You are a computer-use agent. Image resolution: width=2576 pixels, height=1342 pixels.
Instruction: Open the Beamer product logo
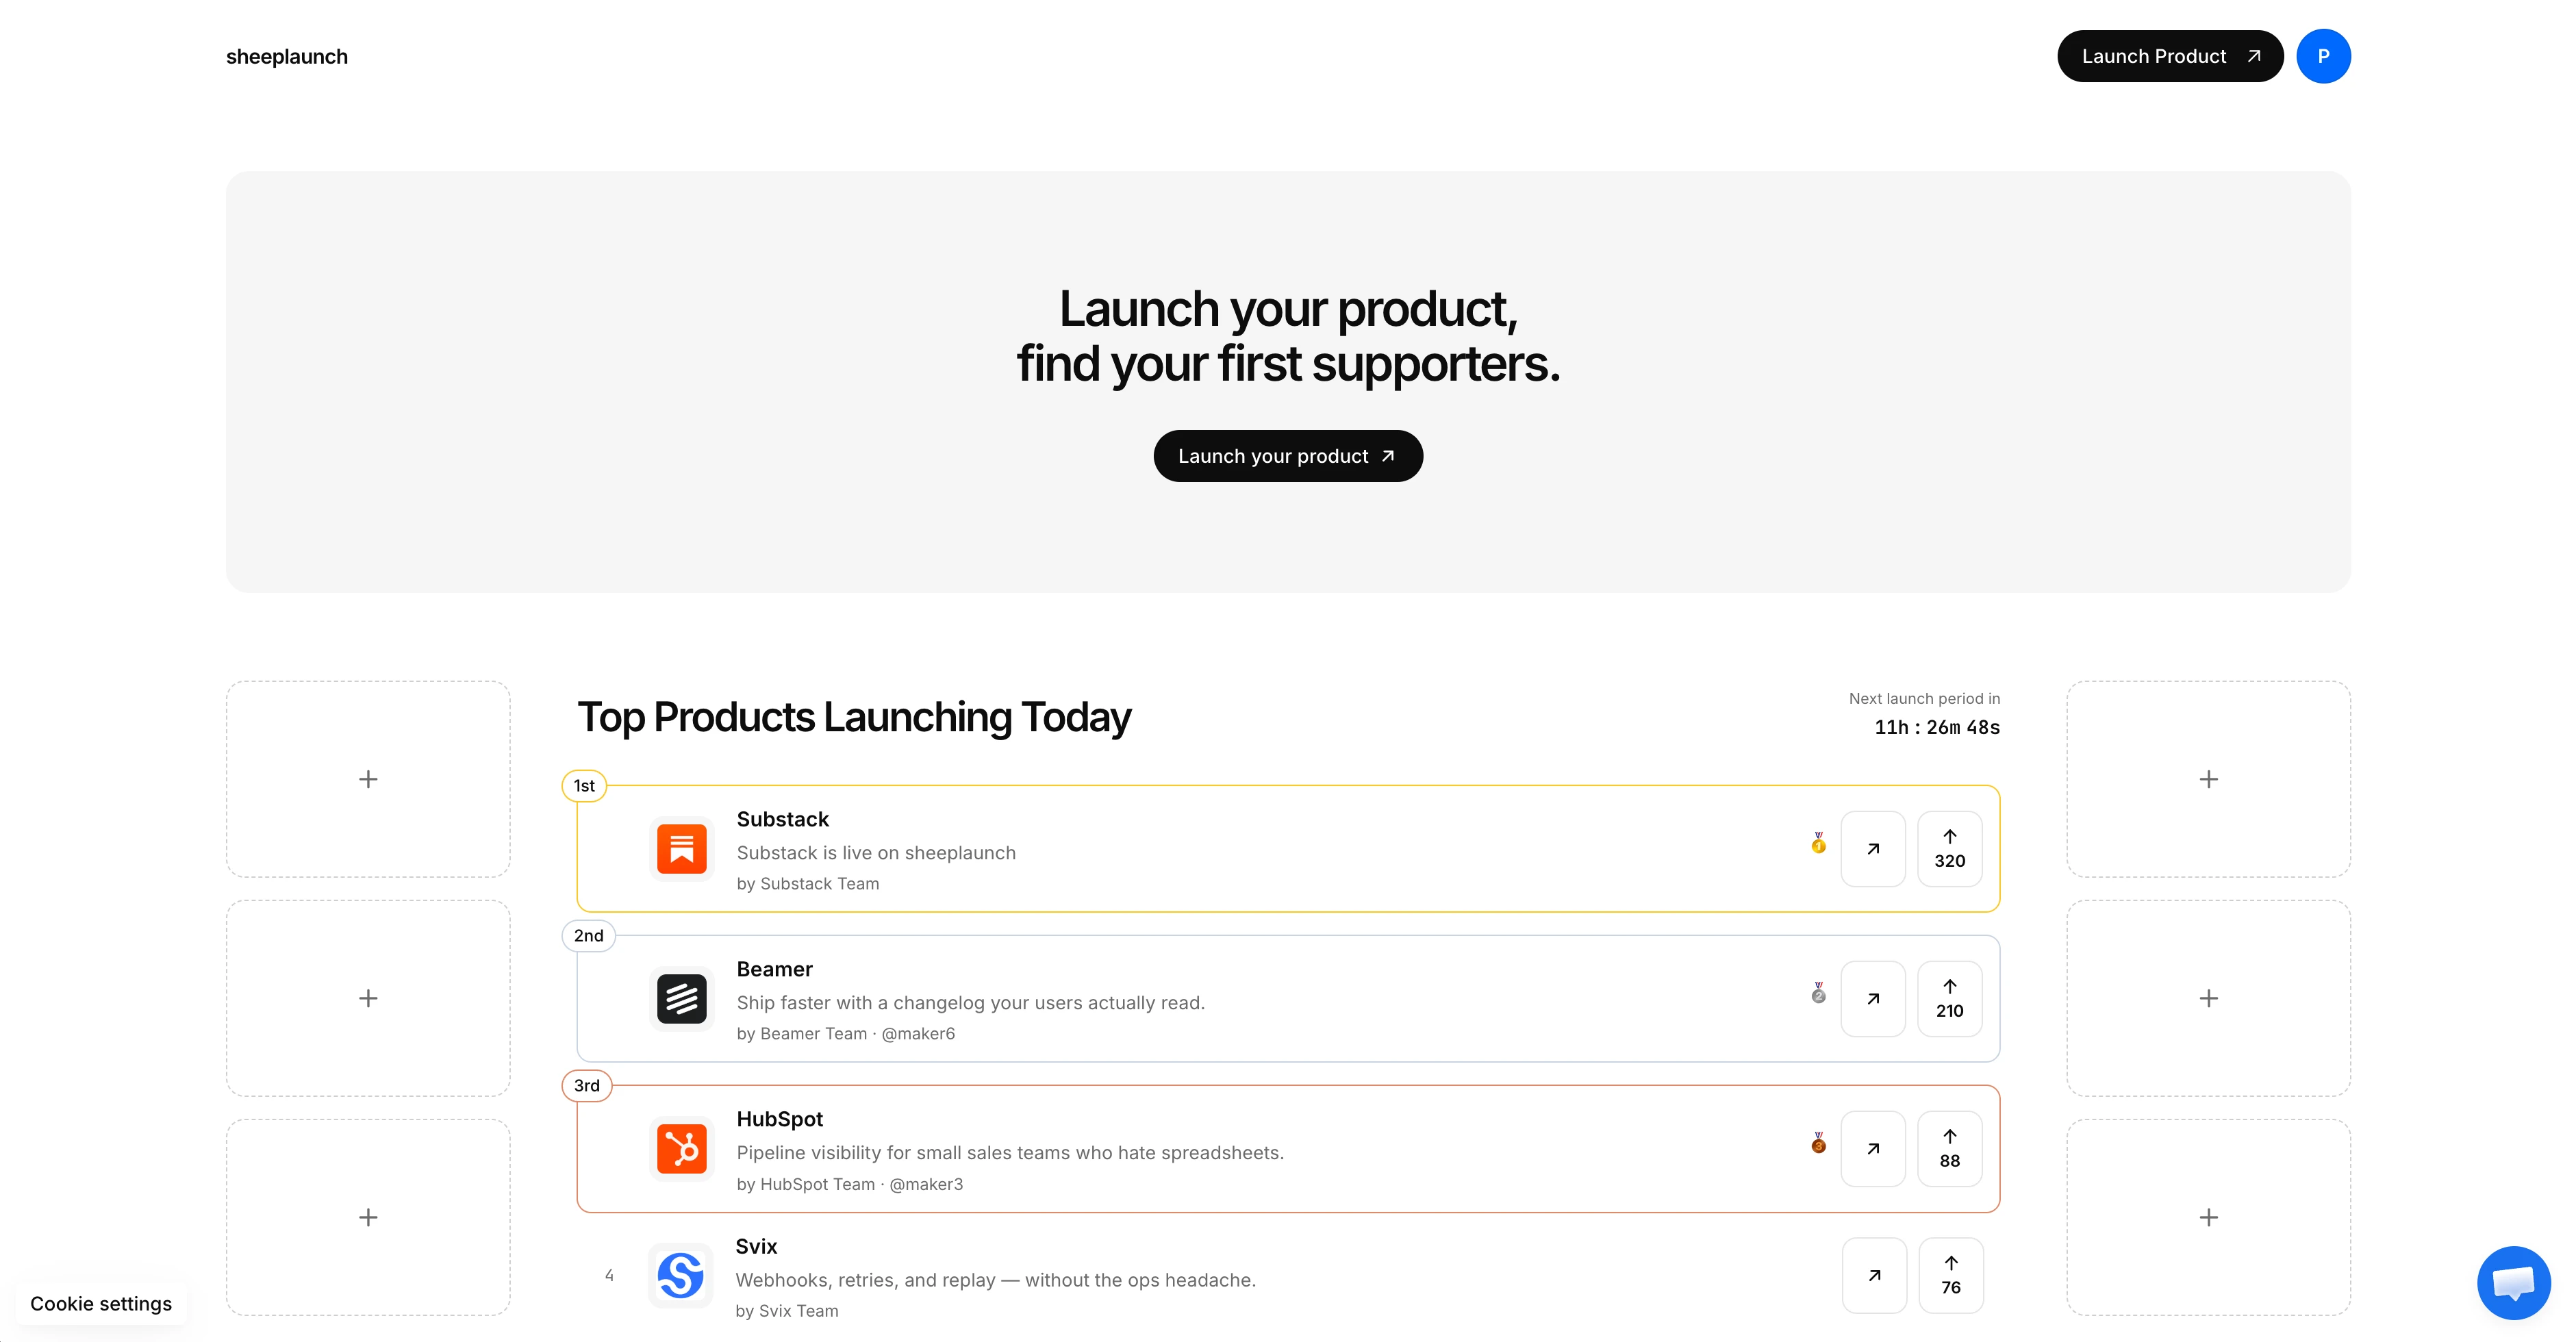681,999
